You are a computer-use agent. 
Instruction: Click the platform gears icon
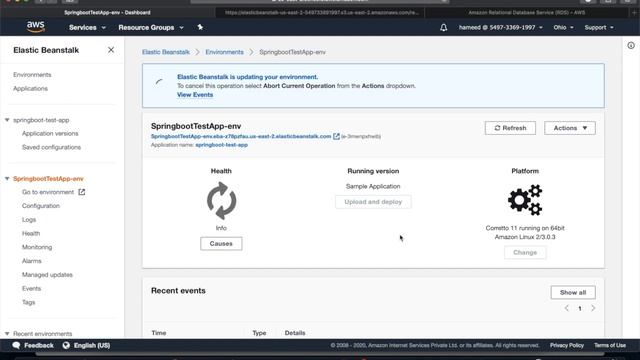[525, 200]
